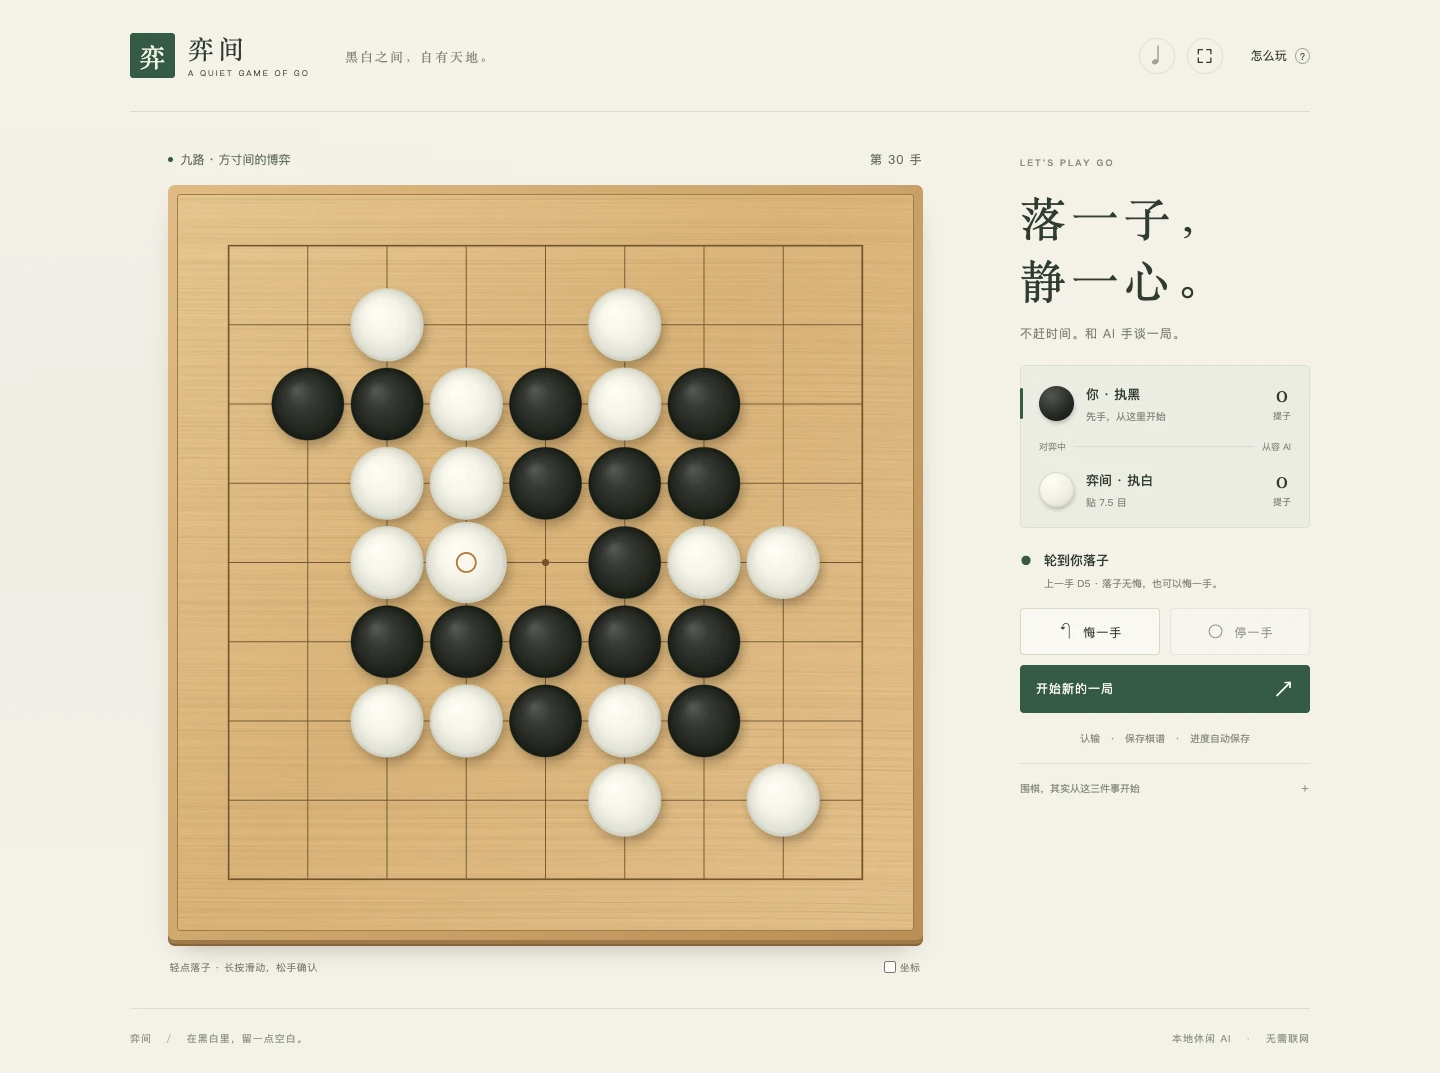Start a new game via 开始新的一局
Image resolution: width=1440 pixels, height=1073 pixels.
1165,689
